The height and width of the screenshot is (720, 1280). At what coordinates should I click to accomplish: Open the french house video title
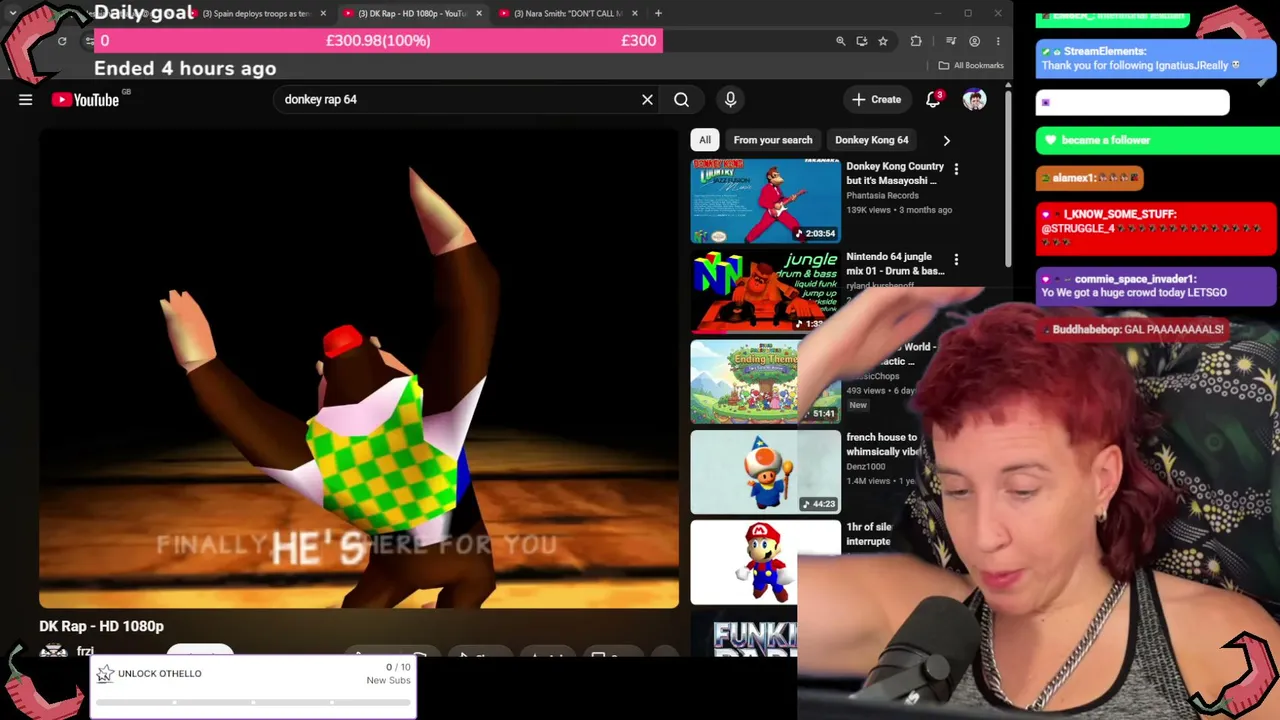tap(882, 444)
